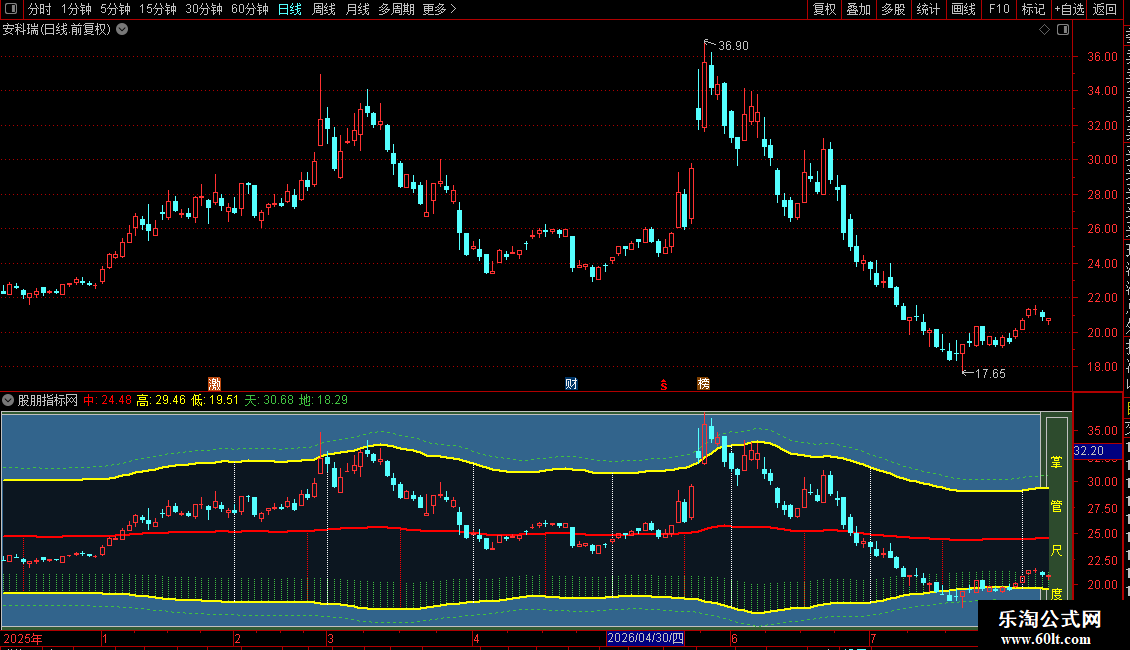Click the 17.65 low price label

click(x=989, y=373)
